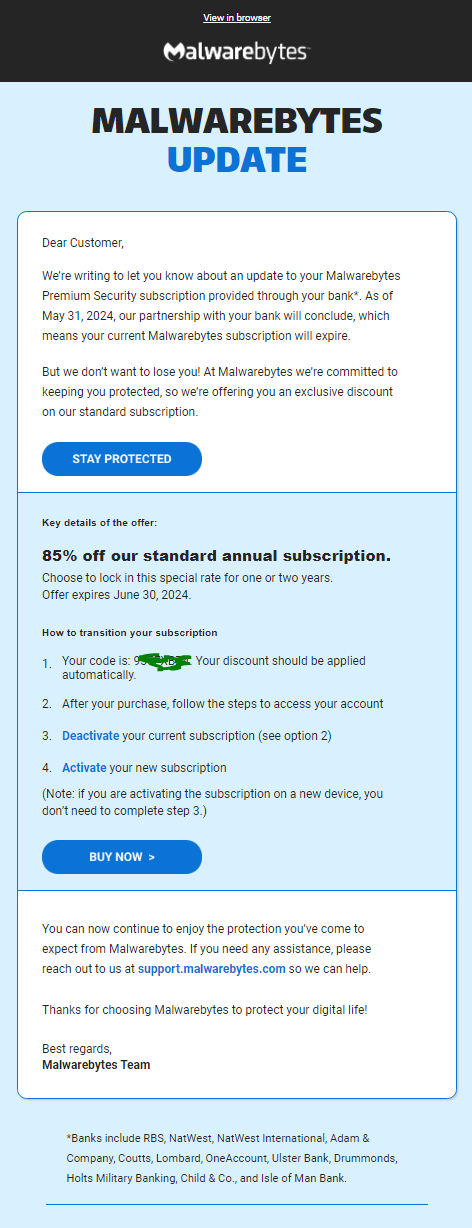Click the Thanks for choosing Malwarebytes line

click(204, 1010)
